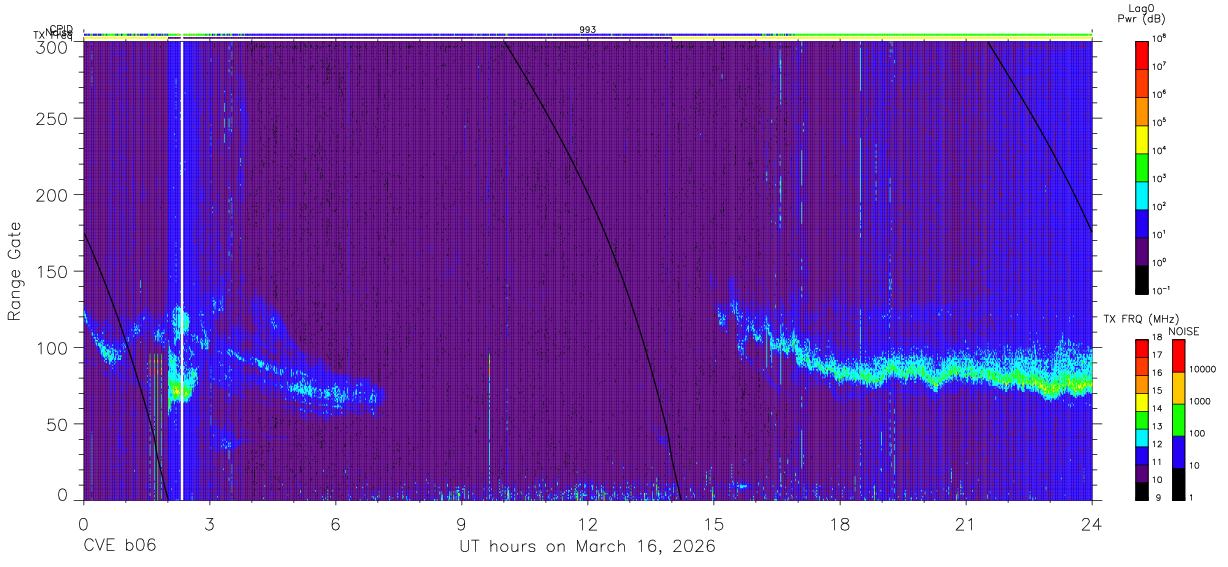Click the '13' label on TX FRQ colorbar
Image resolution: width=1228 pixels, height=567 pixels.
1158,427
